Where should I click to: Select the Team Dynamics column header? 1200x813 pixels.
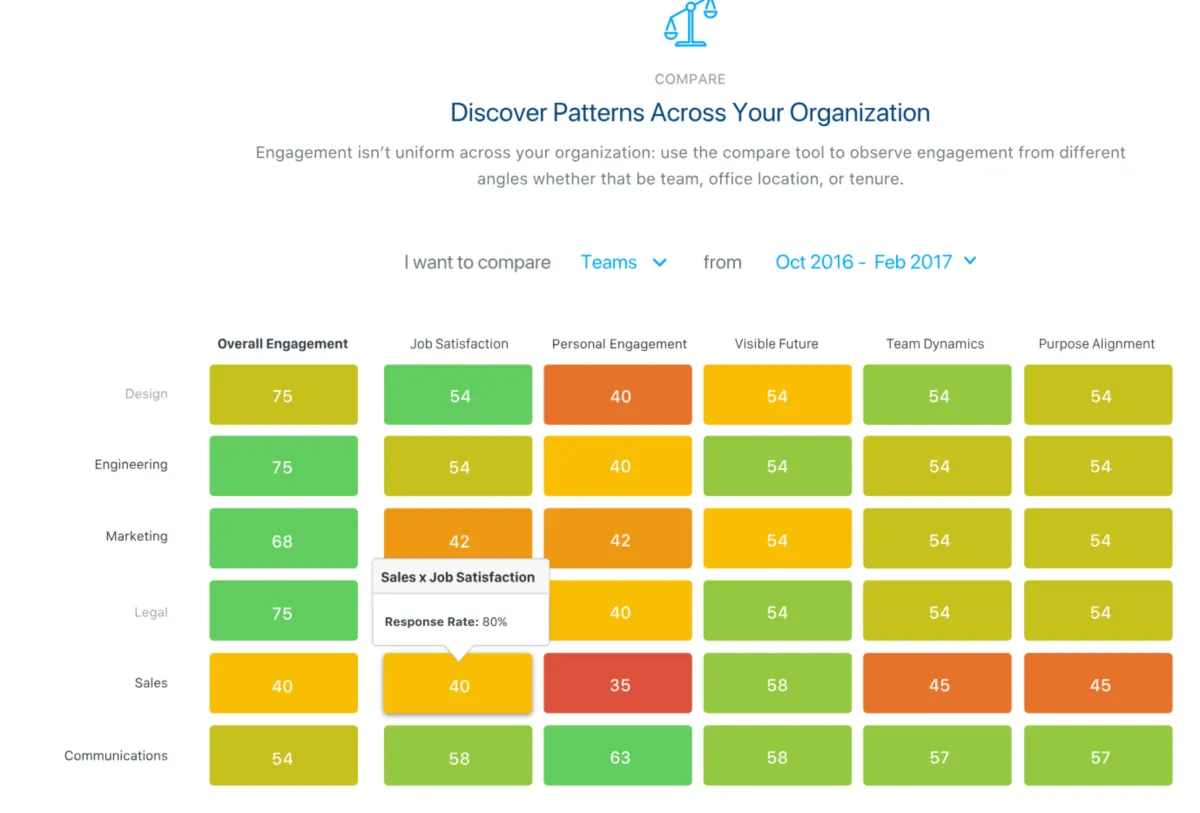[x=935, y=343]
